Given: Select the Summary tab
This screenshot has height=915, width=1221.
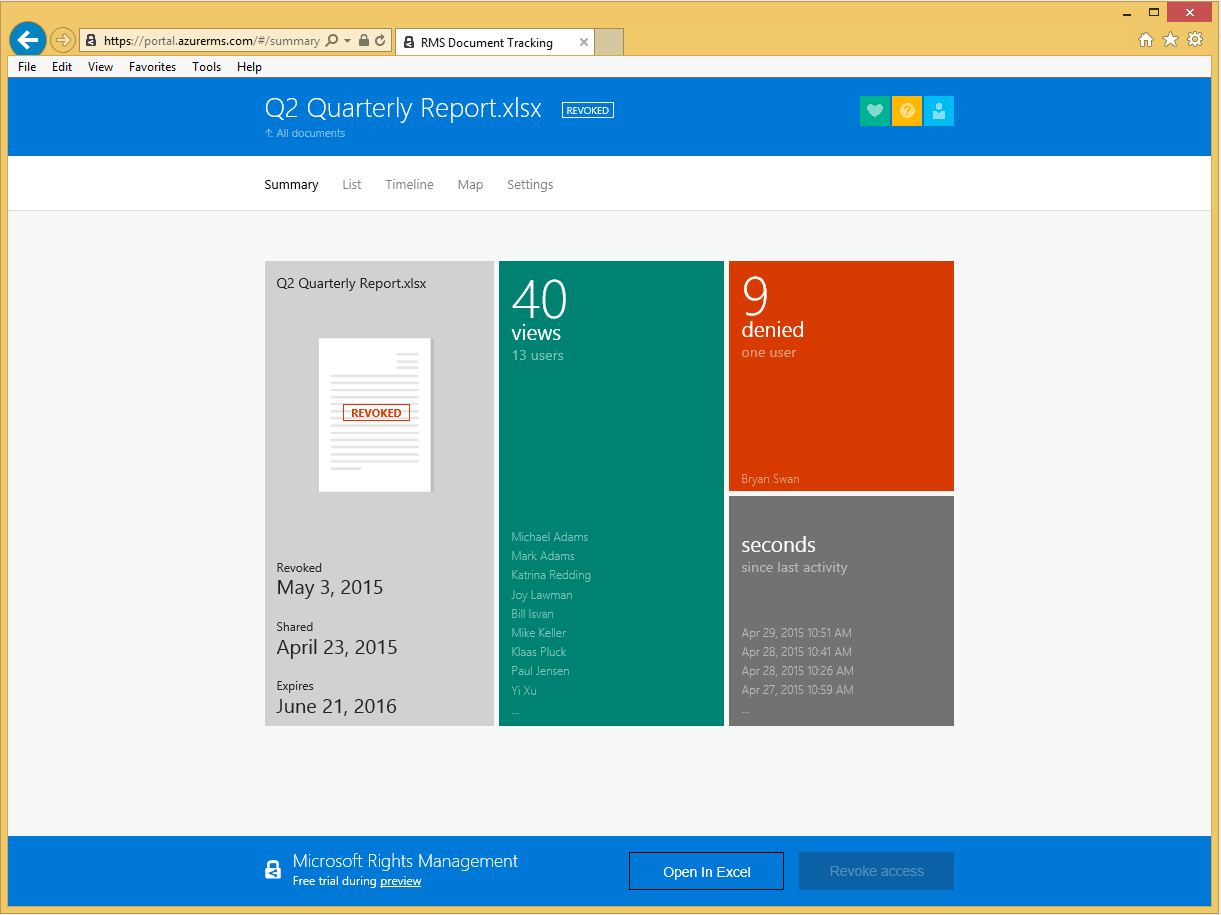Looking at the screenshot, I should tap(291, 185).
